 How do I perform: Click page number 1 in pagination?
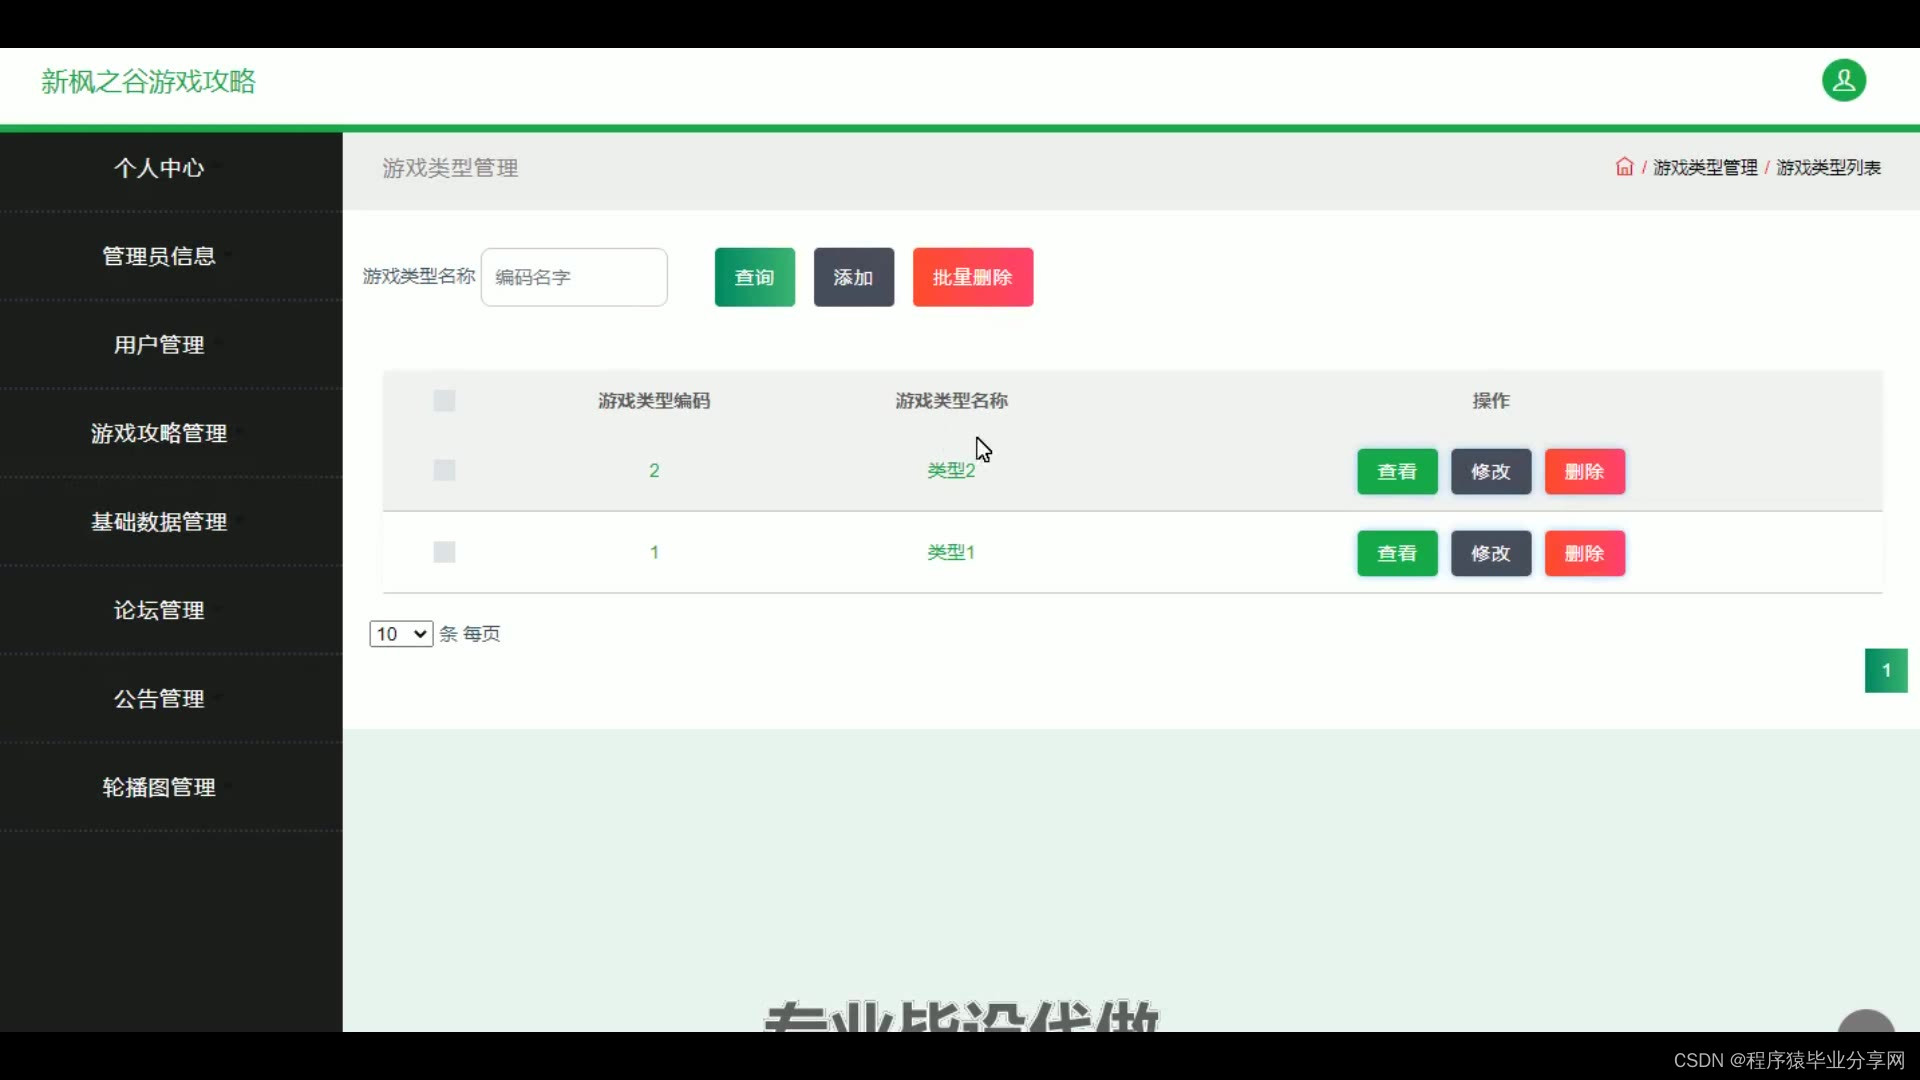[x=1885, y=670]
